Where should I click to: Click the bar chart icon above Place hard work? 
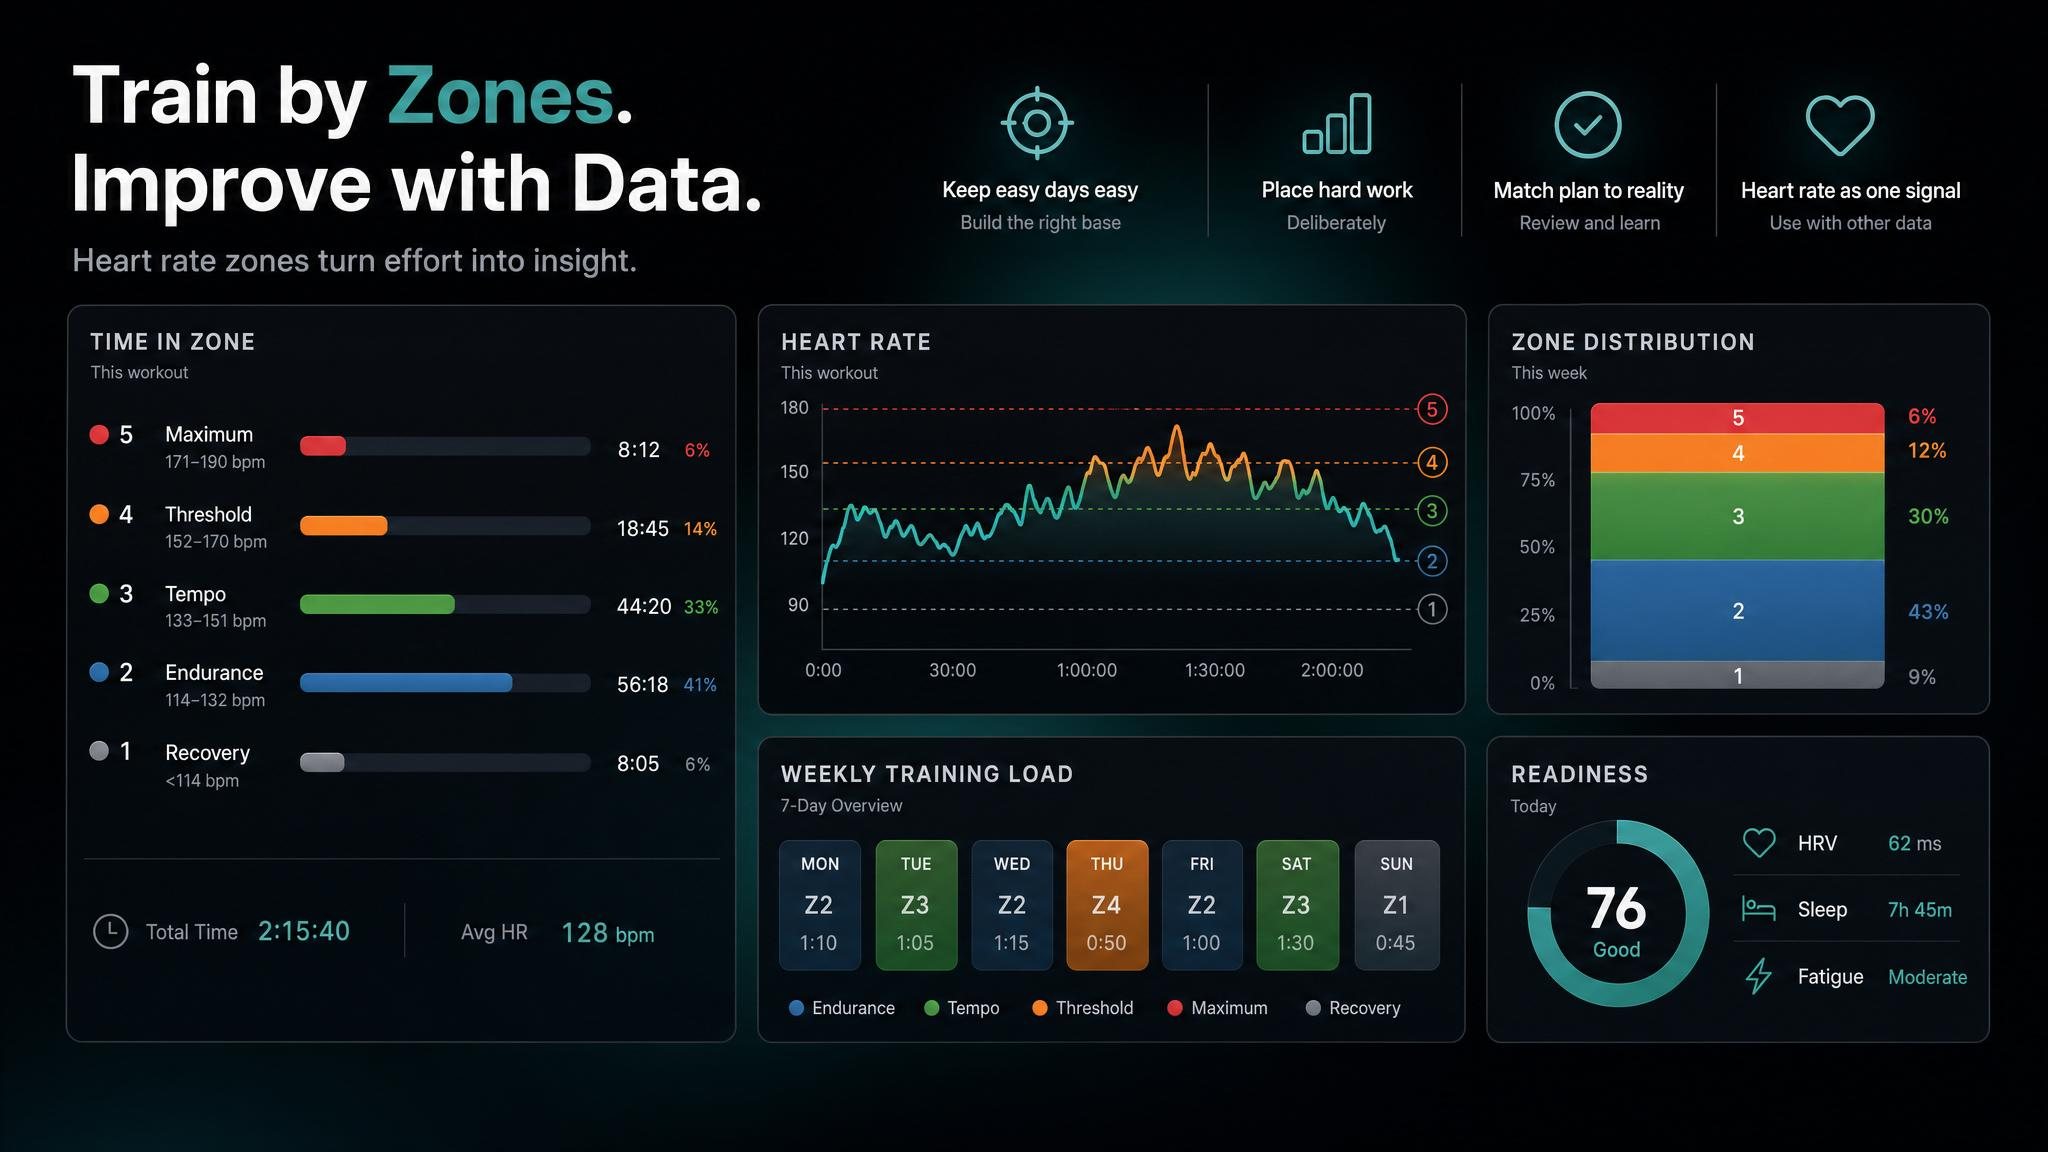(1337, 124)
